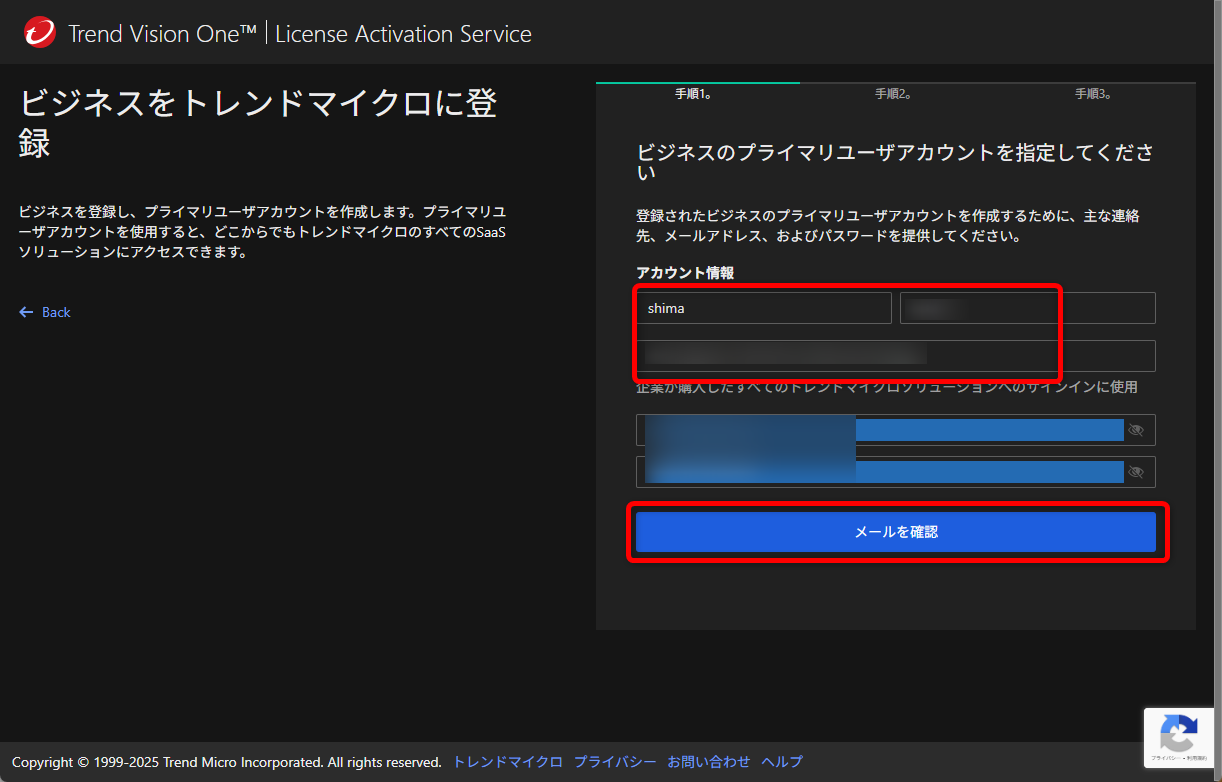Click the Trend Micro logo icon
The width and height of the screenshot is (1222, 782).
pos(40,31)
